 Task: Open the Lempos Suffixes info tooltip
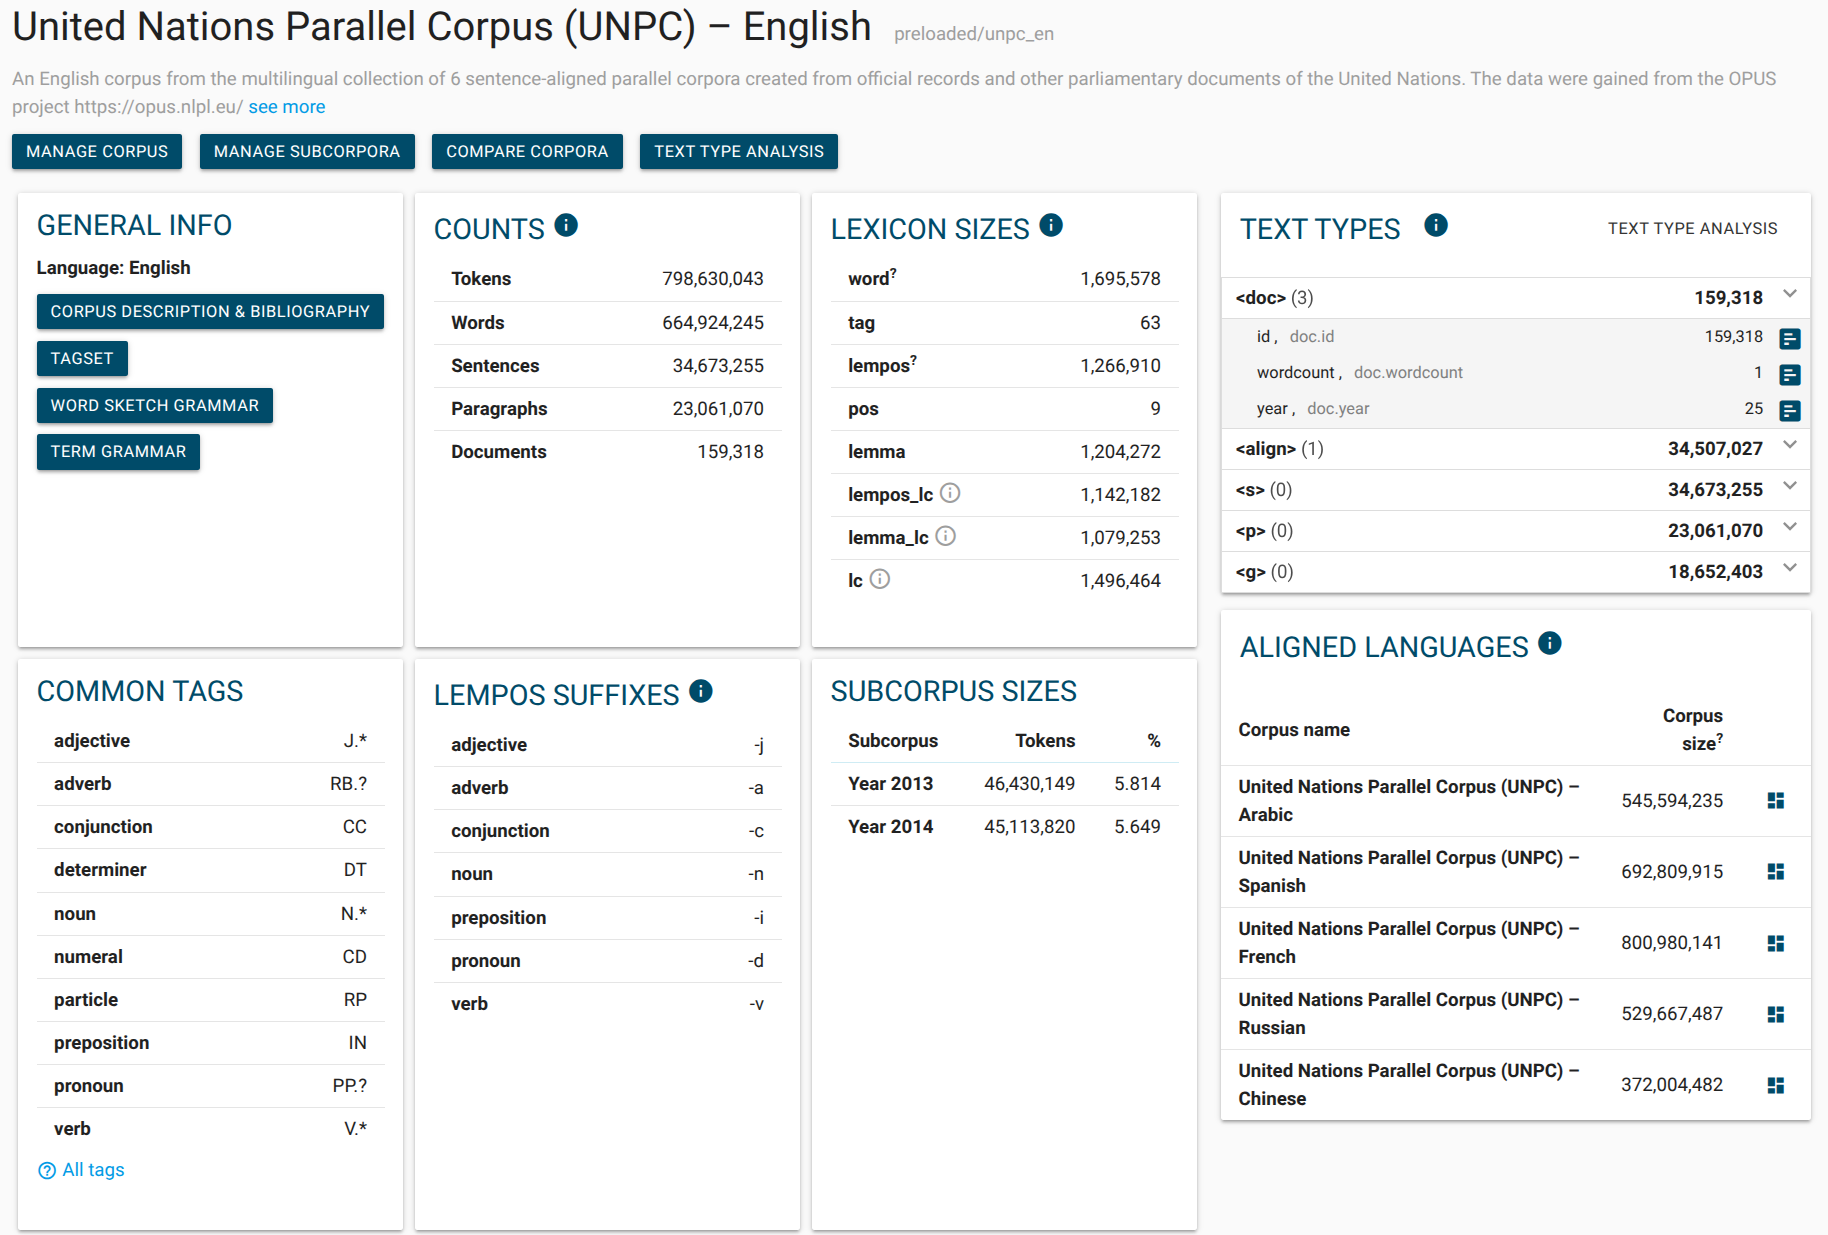point(701,690)
